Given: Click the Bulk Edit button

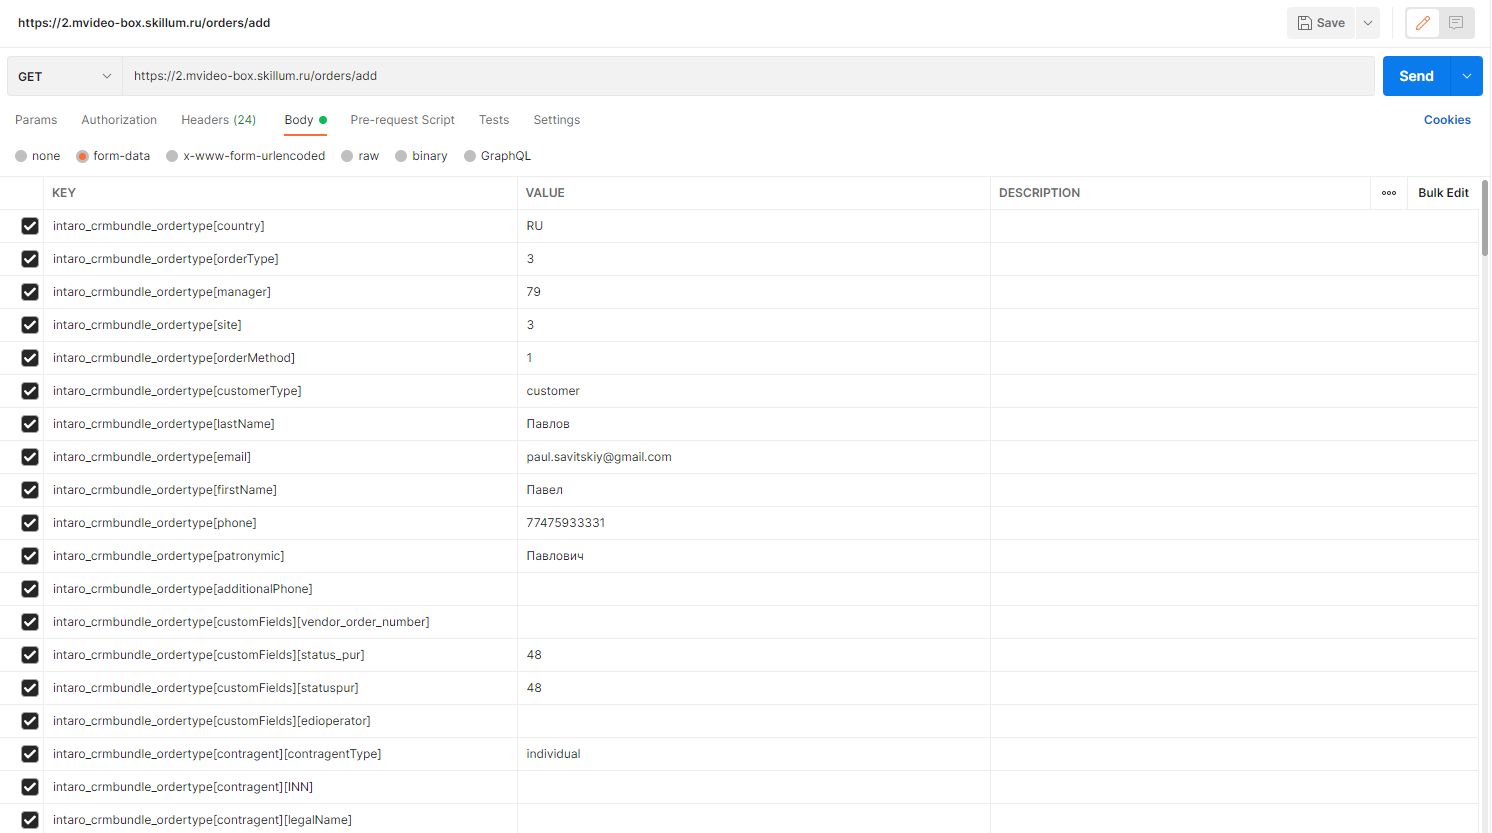Looking at the screenshot, I should 1443,192.
